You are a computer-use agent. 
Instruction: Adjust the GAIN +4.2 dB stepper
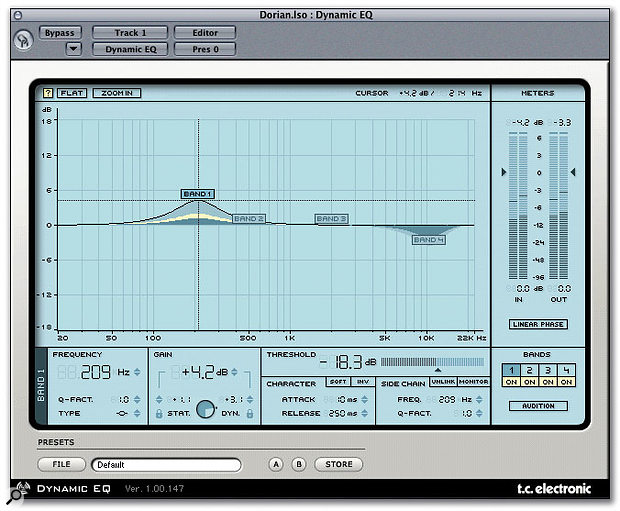[234, 372]
